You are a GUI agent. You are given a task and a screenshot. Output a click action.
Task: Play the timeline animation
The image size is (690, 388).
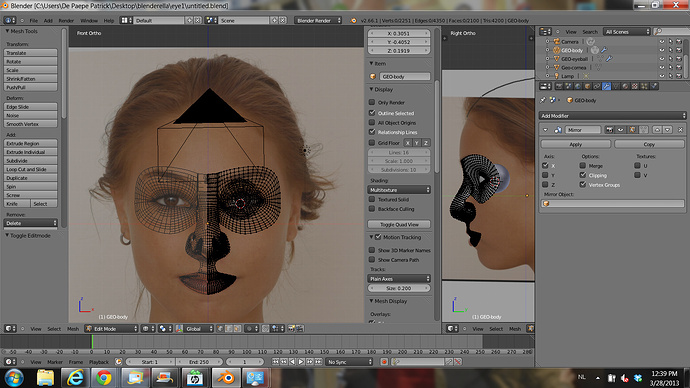click(x=301, y=362)
